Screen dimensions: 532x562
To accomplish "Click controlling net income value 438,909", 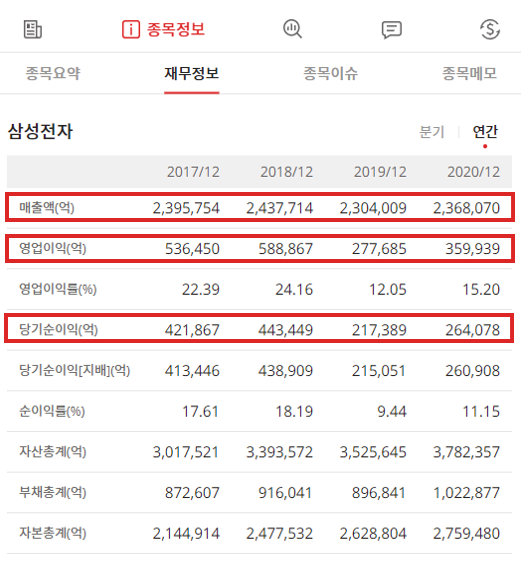I will (286, 371).
